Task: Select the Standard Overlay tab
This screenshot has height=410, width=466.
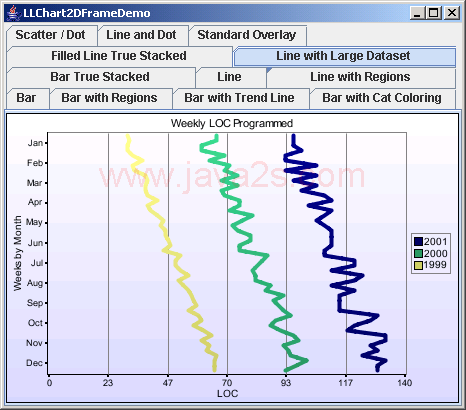Action: click(247, 35)
